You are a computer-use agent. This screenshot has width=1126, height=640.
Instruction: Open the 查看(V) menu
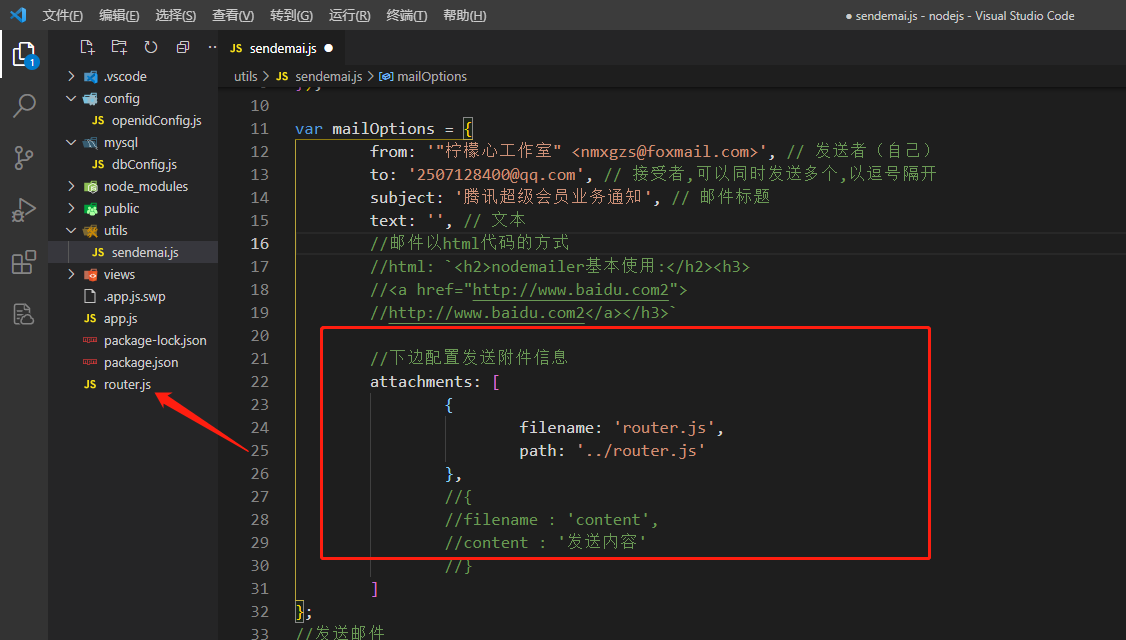[x=233, y=15]
